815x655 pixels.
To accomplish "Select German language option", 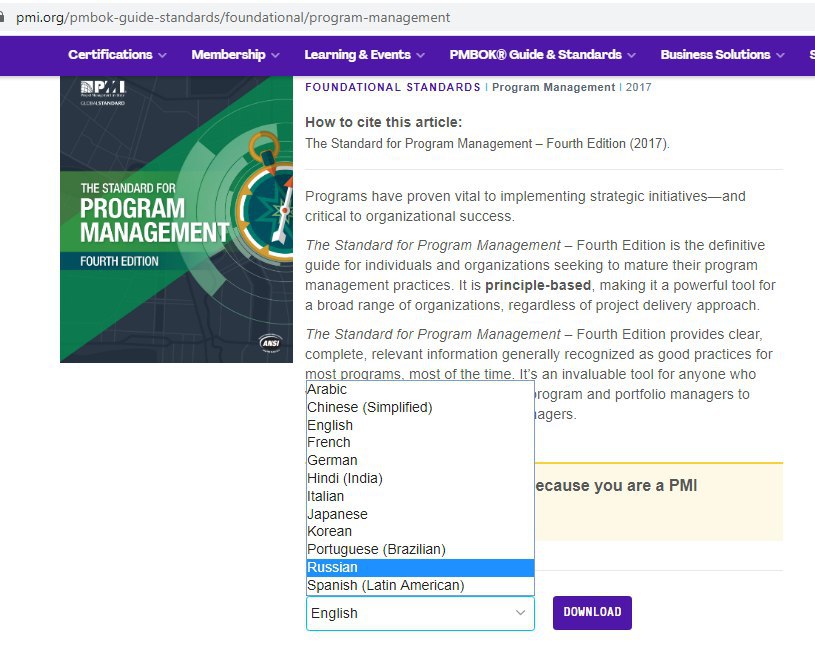I will pos(420,461).
